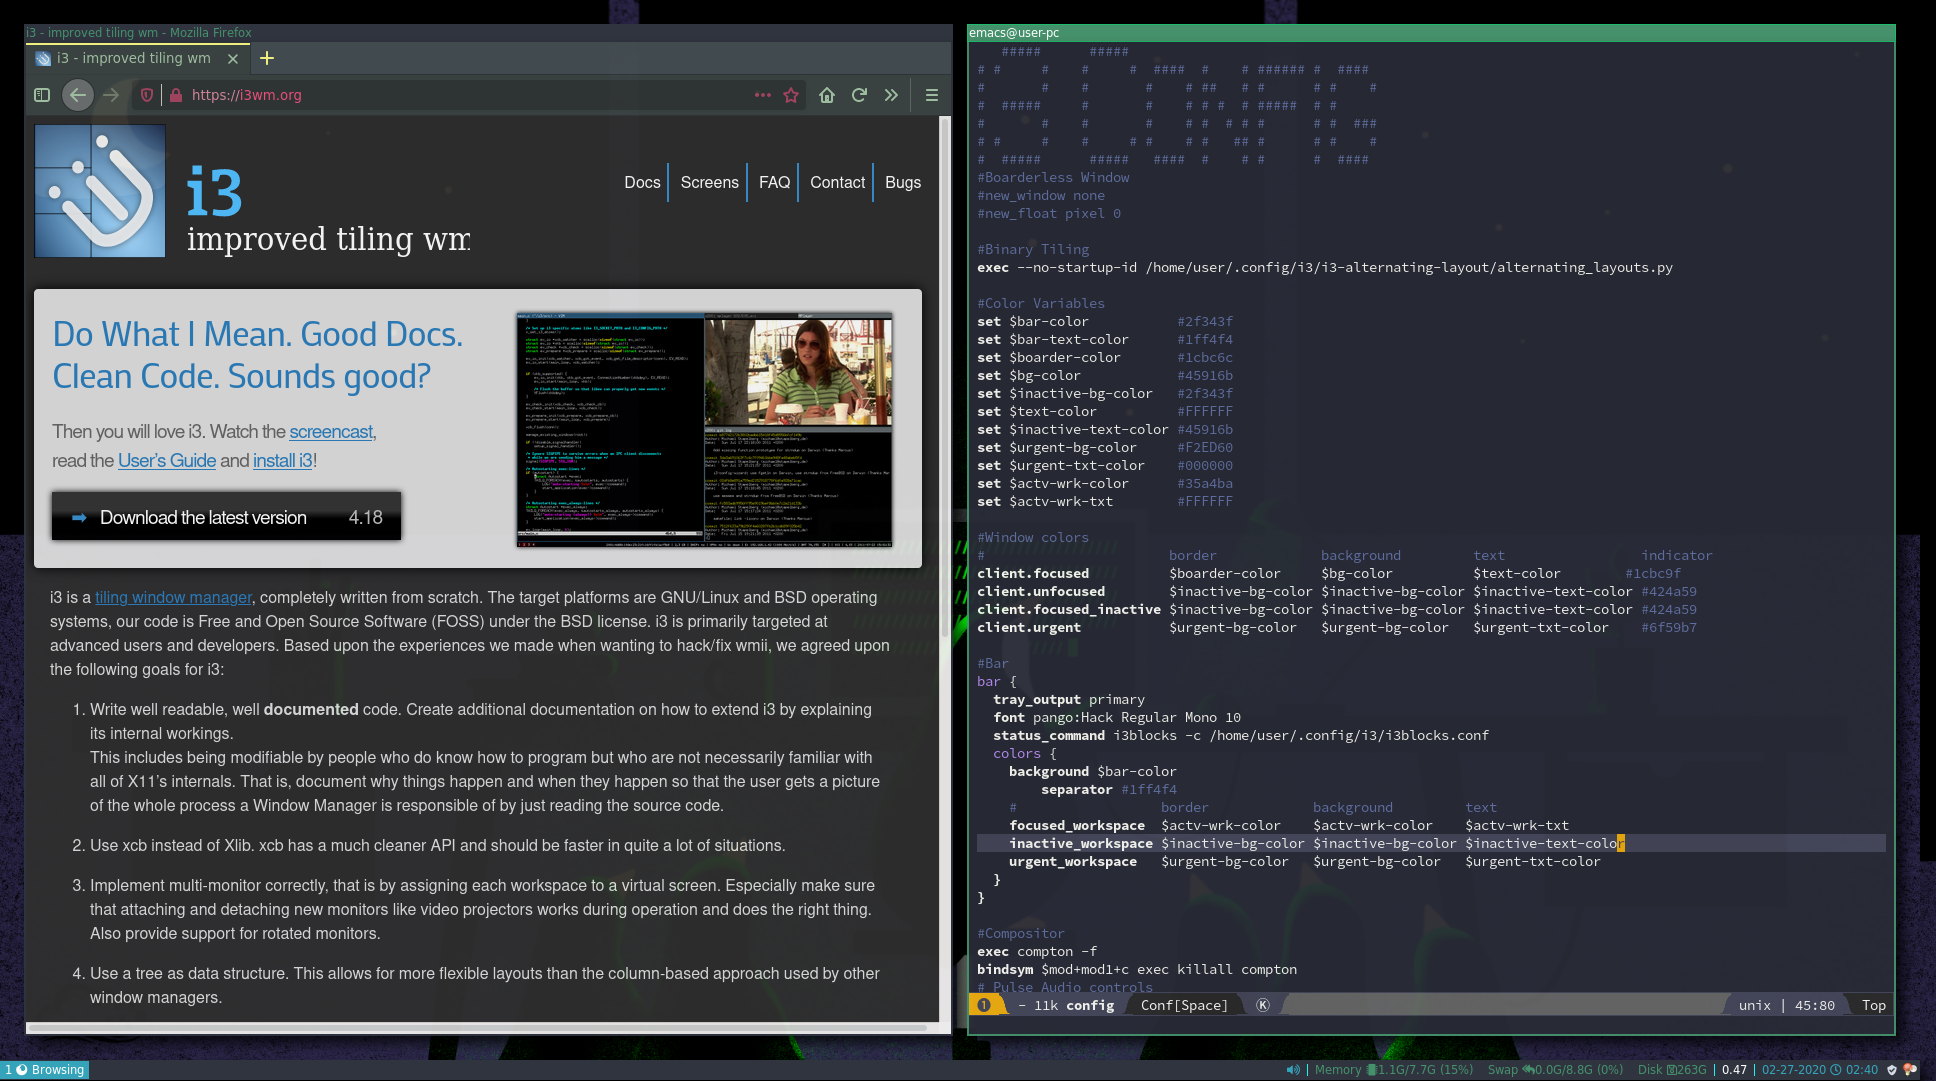
Task: Open the tiling window manager link
Action: 173,597
